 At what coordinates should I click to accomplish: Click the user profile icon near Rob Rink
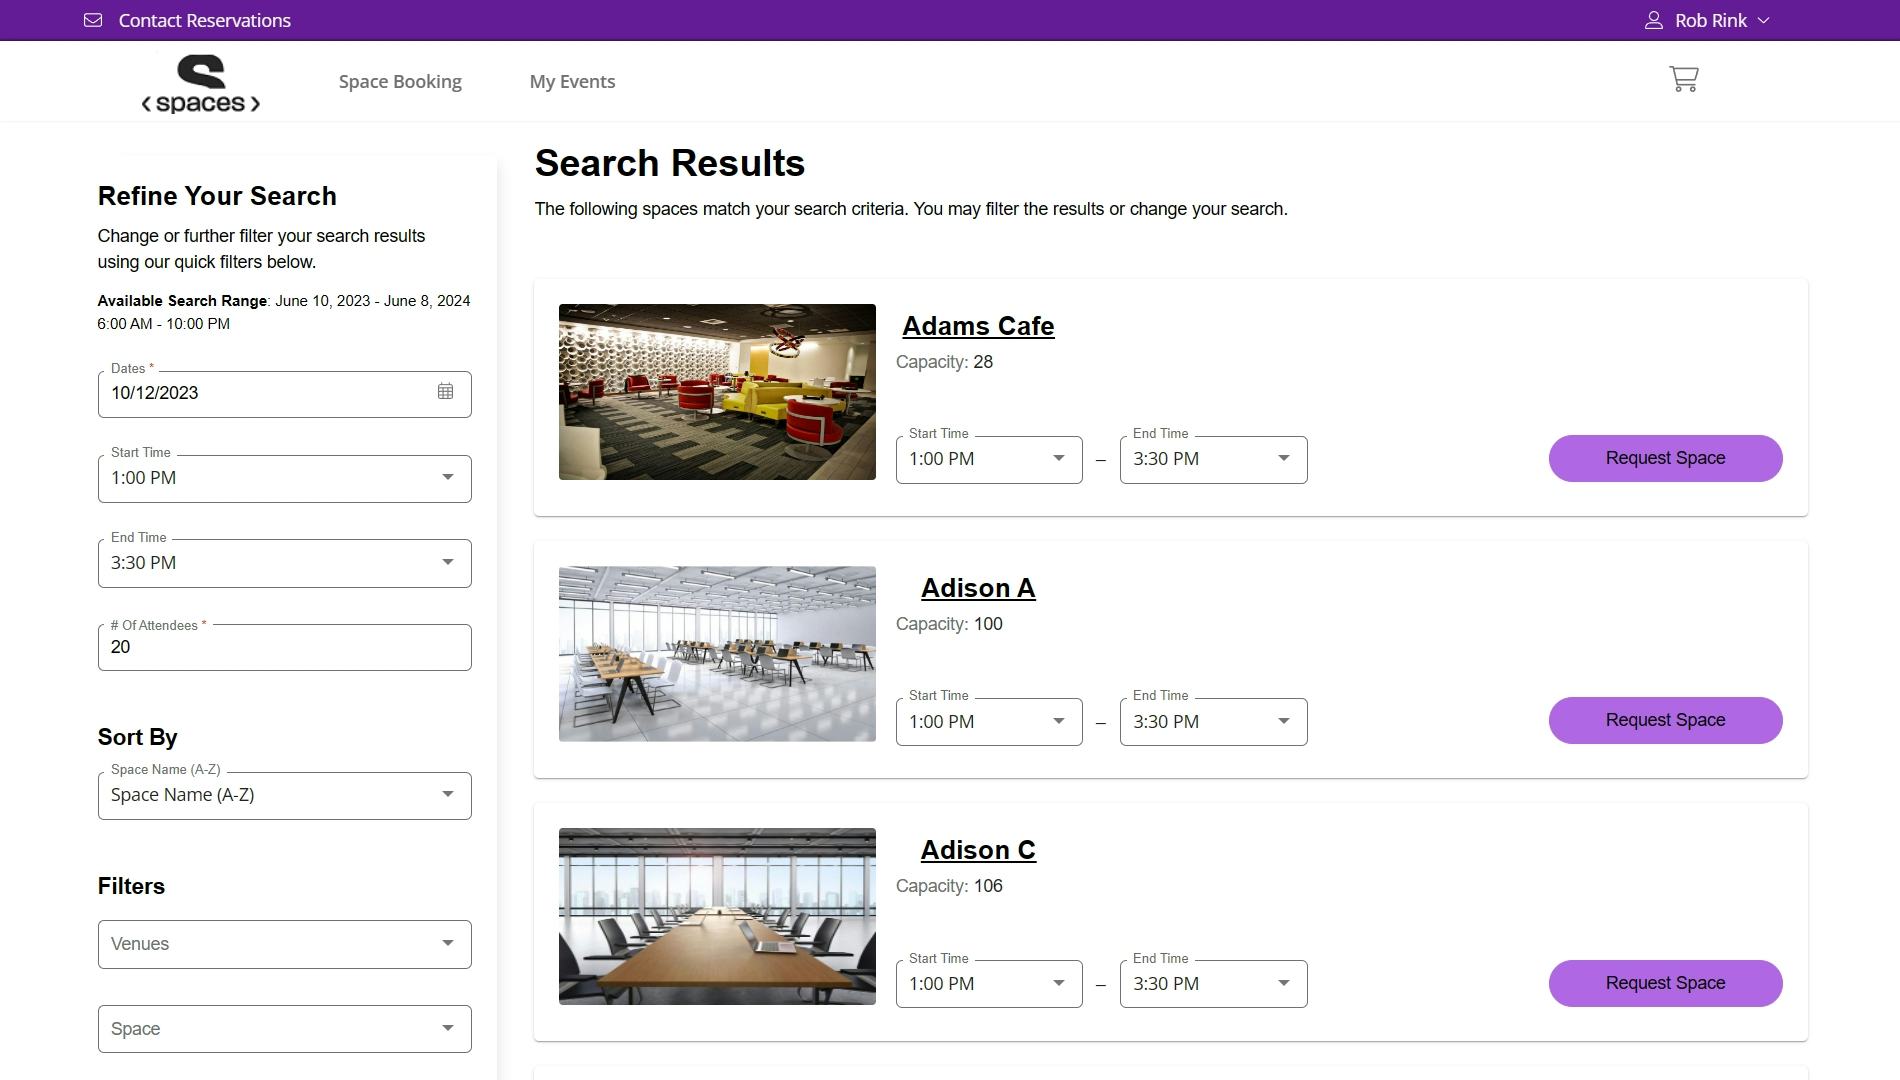point(1654,20)
